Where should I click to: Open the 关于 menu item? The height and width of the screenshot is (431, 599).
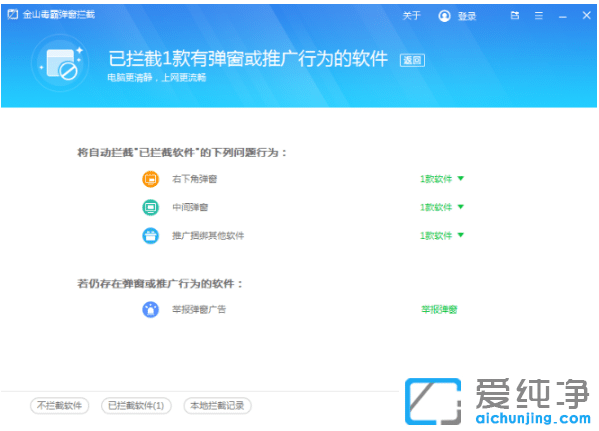click(x=411, y=16)
